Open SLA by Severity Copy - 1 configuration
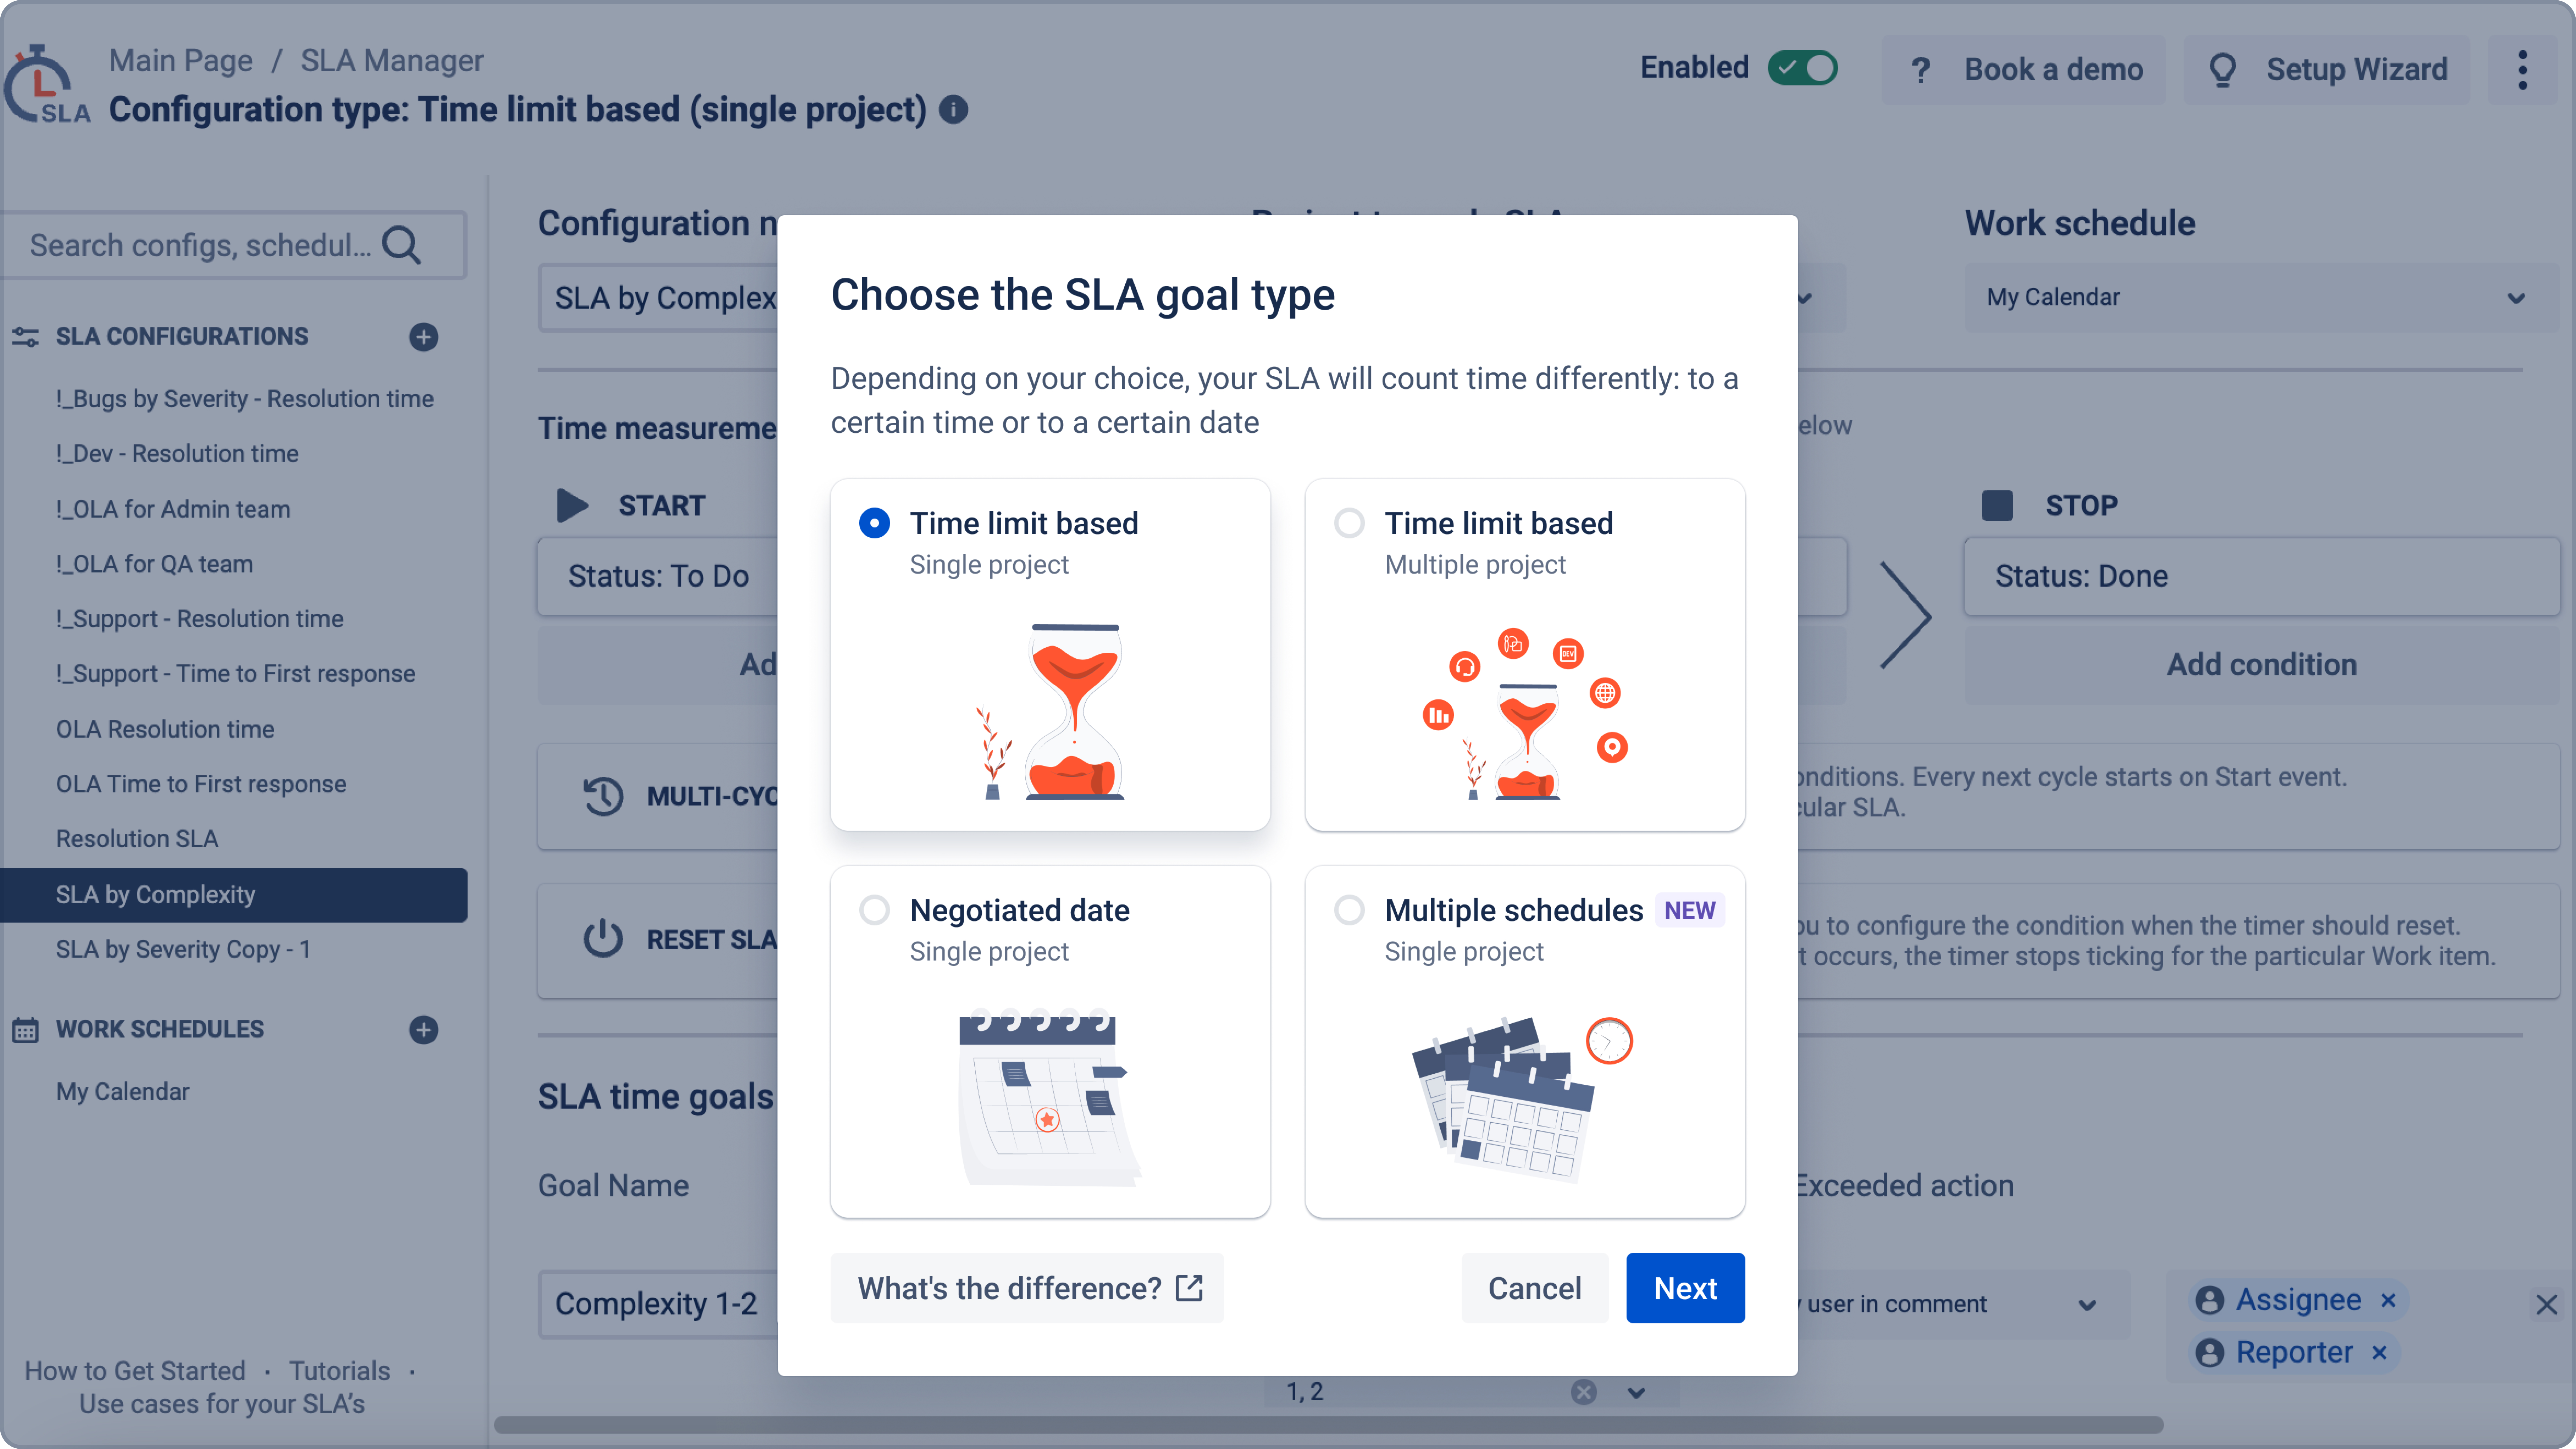This screenshot has width=2576, height=1449. pos(183,949)
